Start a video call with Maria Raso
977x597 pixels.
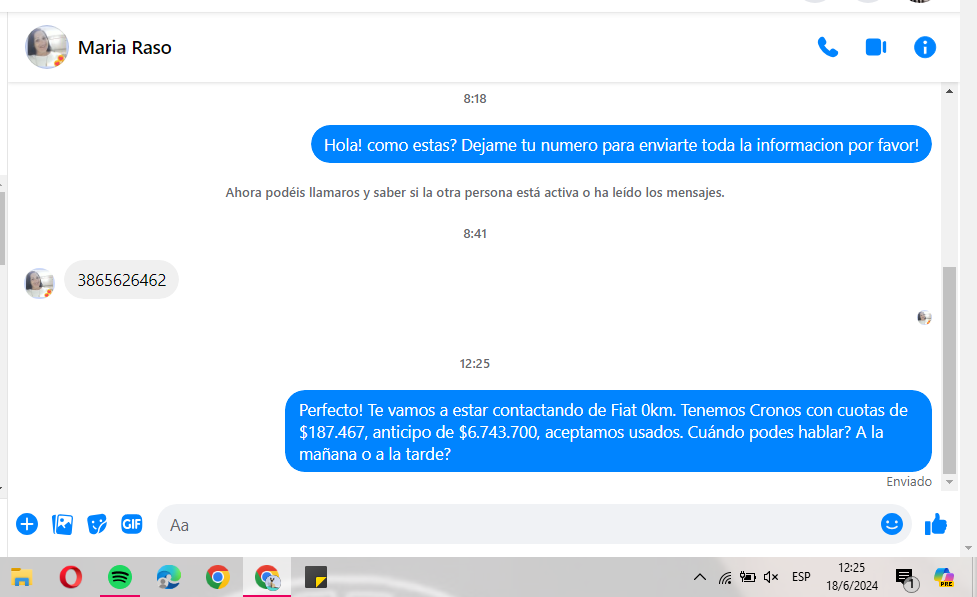pos(876,47)
